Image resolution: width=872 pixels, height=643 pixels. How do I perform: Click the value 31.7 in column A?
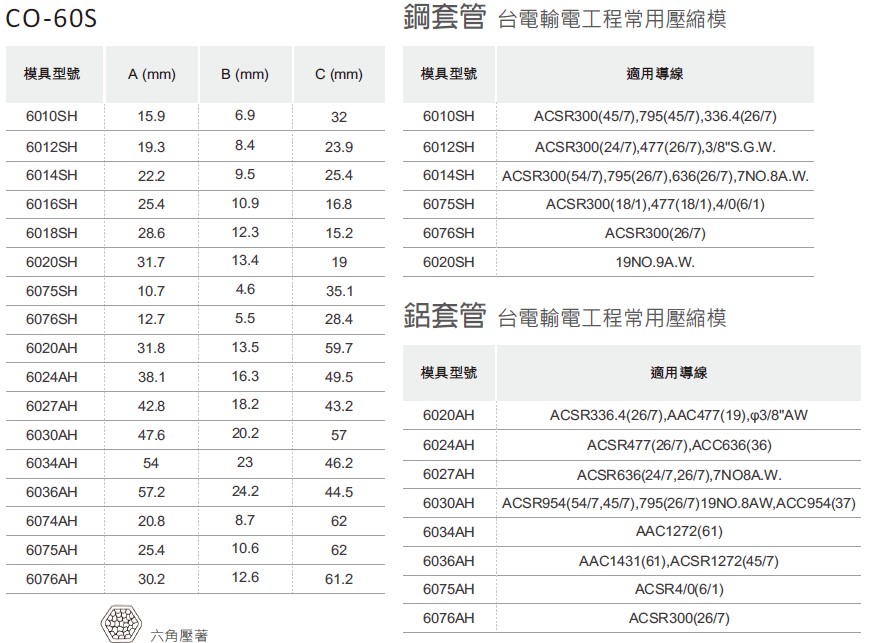(151, 262)
